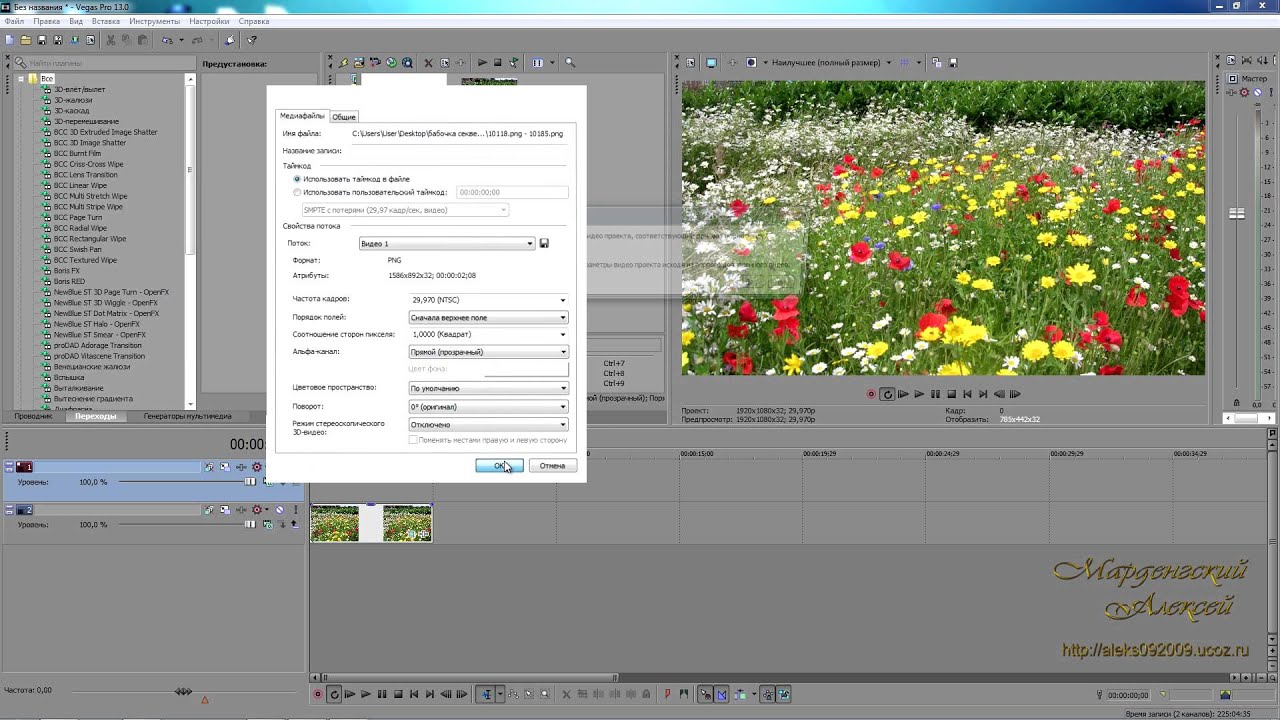Click the New project icon in main toolbar

[x=8, y=40]
